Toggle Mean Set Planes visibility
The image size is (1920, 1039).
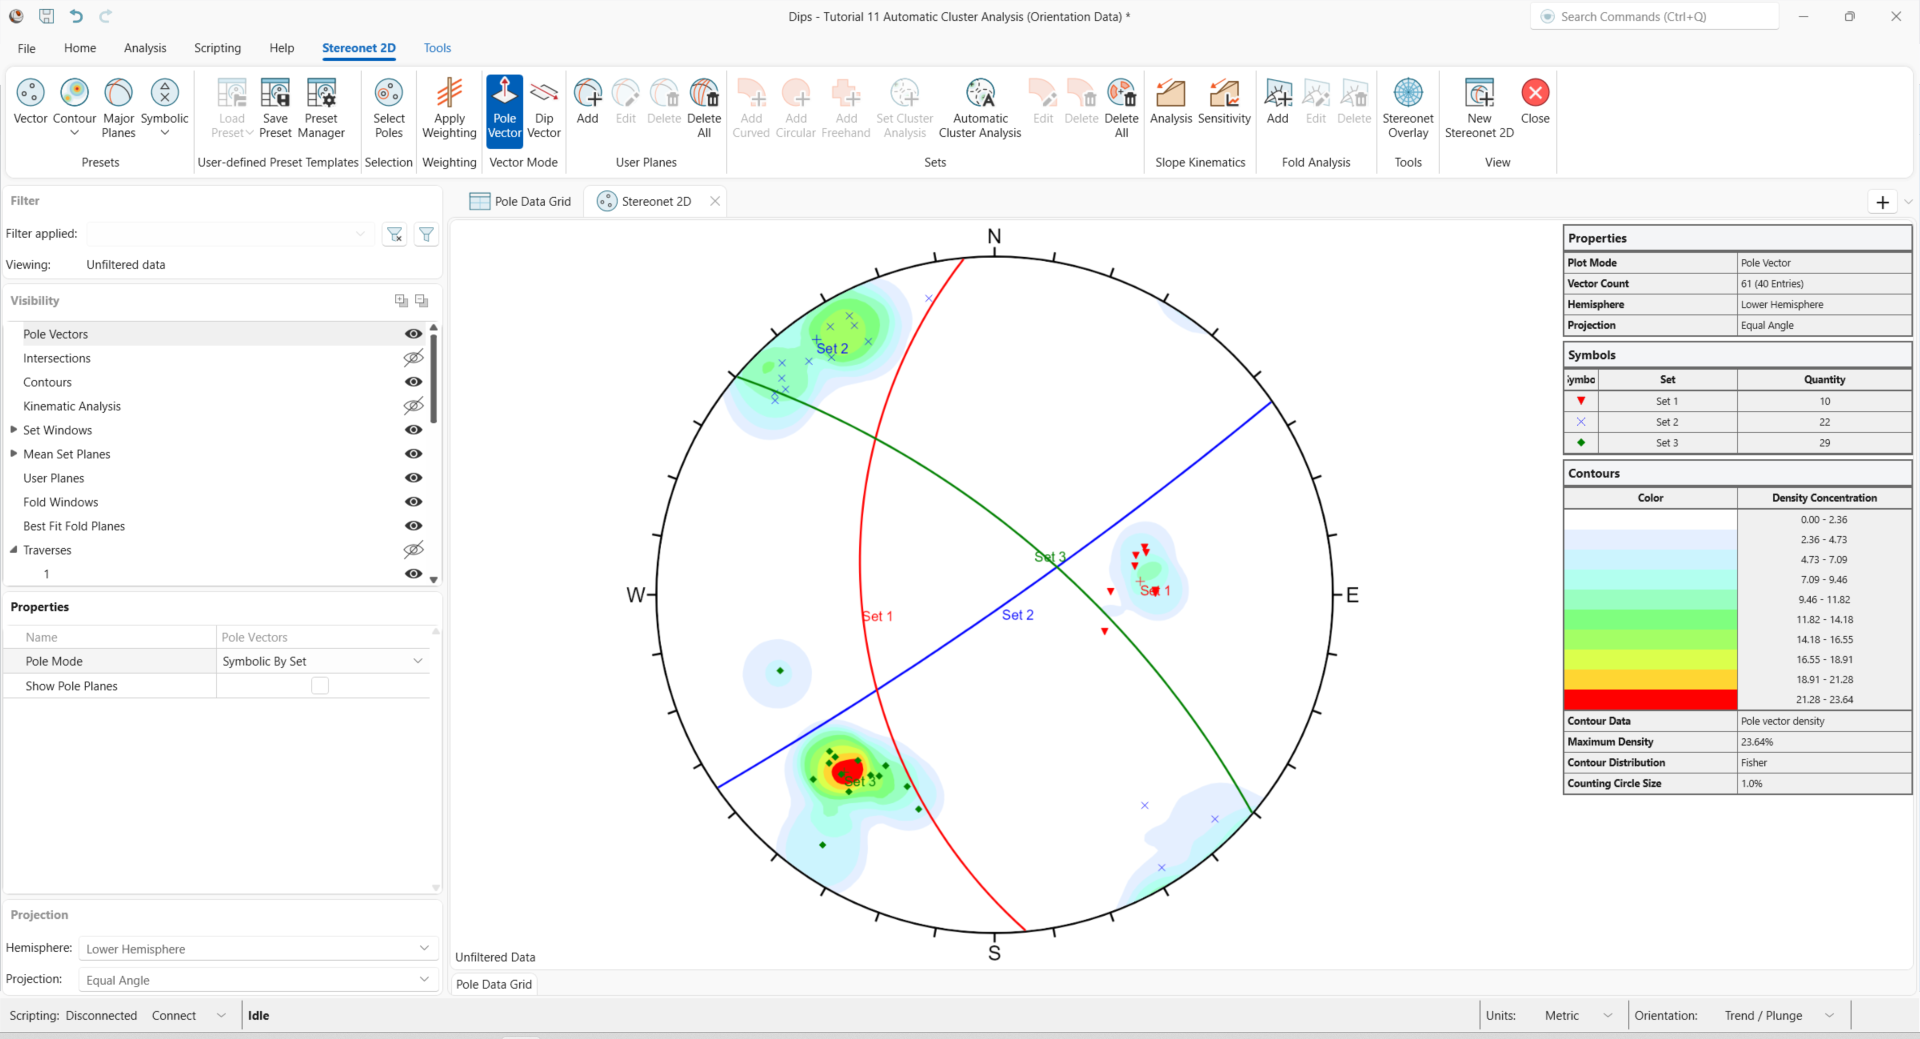[413, 454]
